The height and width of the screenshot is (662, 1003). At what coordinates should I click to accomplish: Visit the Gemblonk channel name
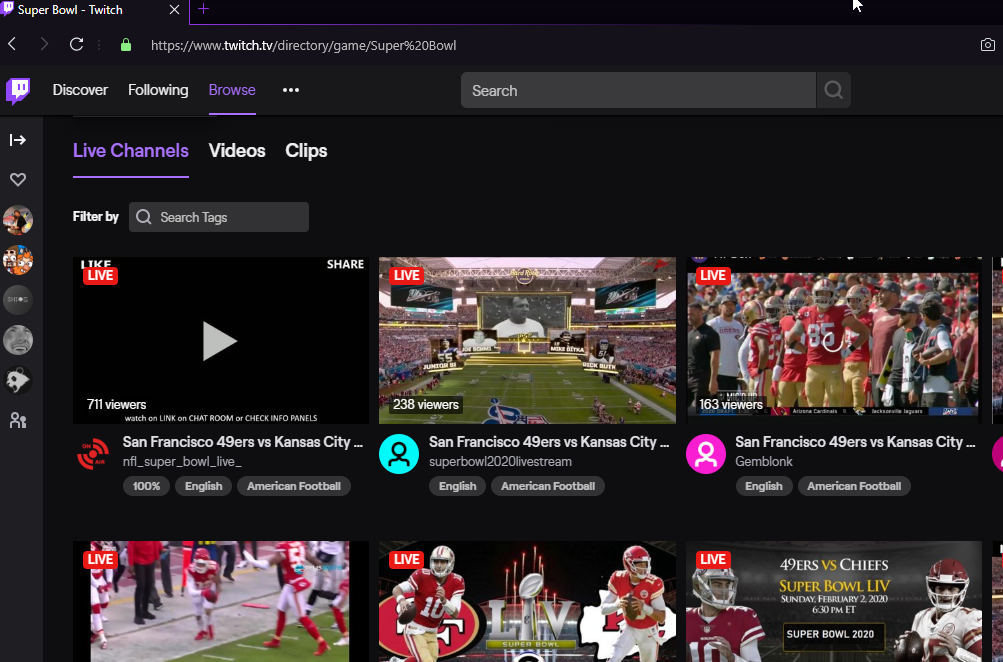point(764,462)
